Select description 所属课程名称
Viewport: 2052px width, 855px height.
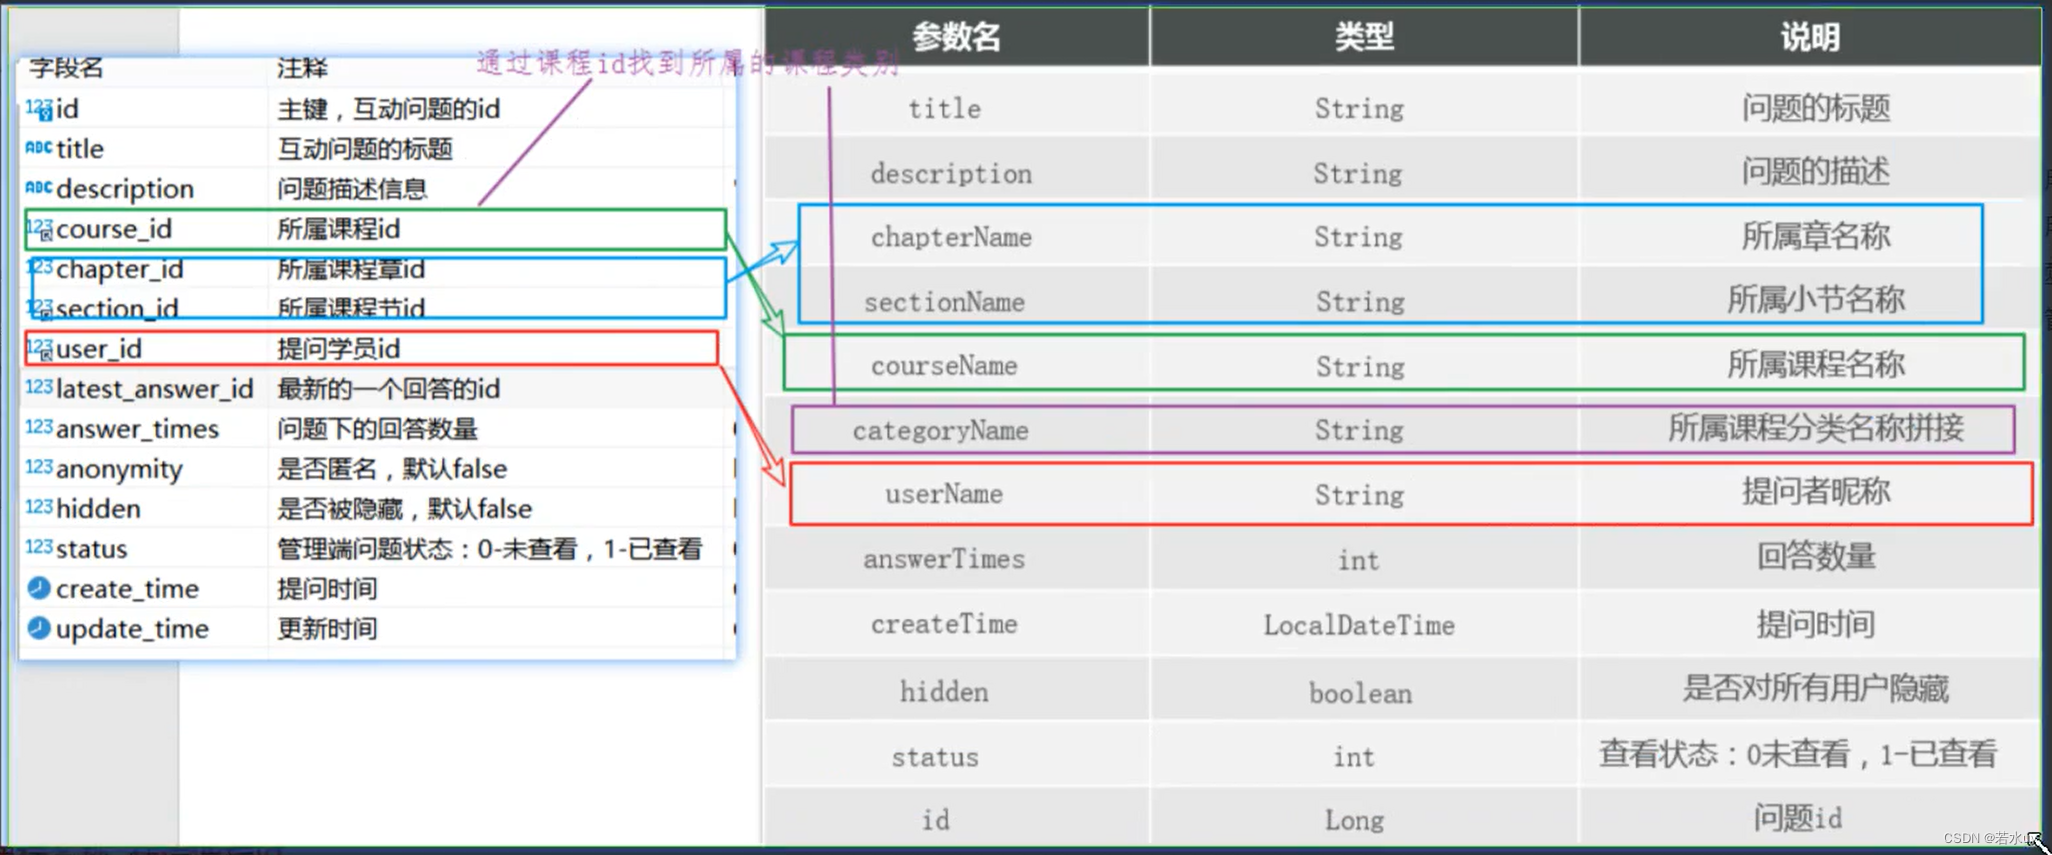[1816, 364]
